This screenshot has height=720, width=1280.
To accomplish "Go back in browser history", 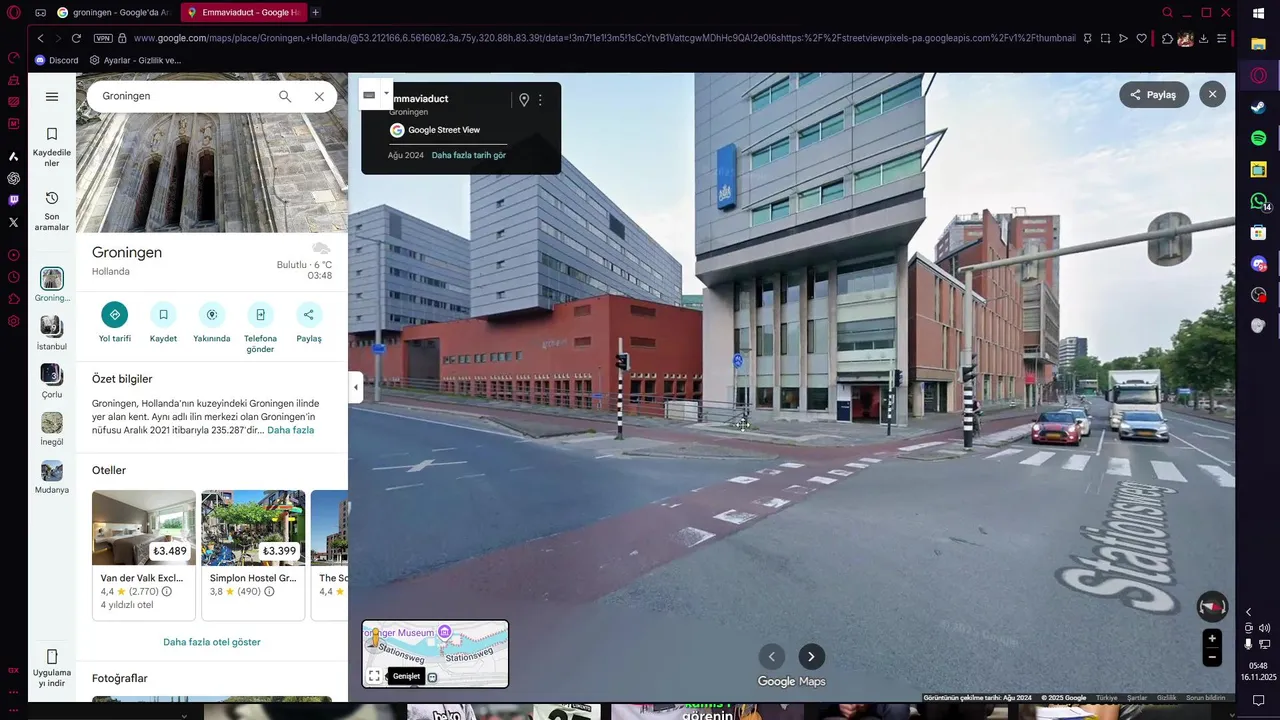I will click(x=40, y=38).
